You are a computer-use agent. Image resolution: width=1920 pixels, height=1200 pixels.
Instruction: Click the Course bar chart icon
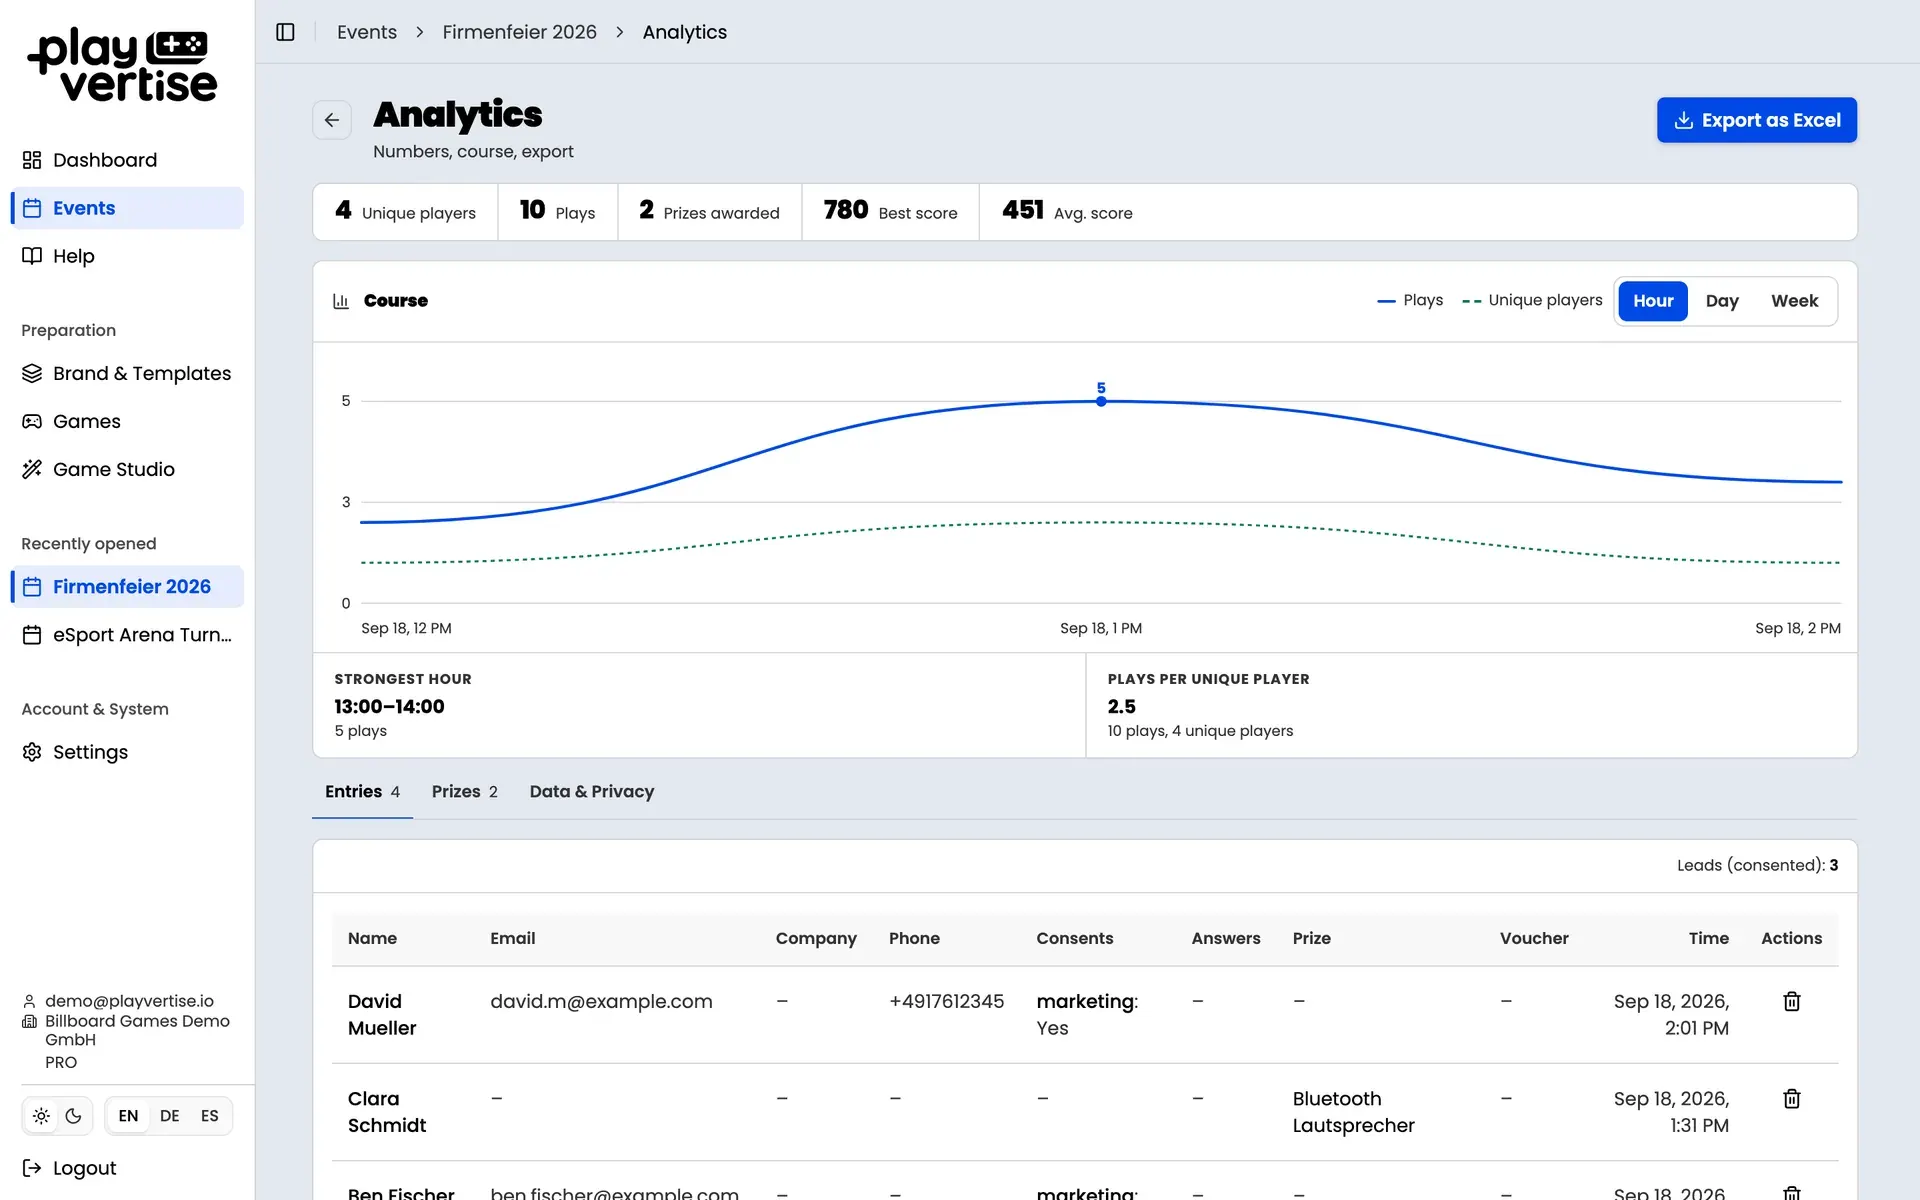click(341, 301)
